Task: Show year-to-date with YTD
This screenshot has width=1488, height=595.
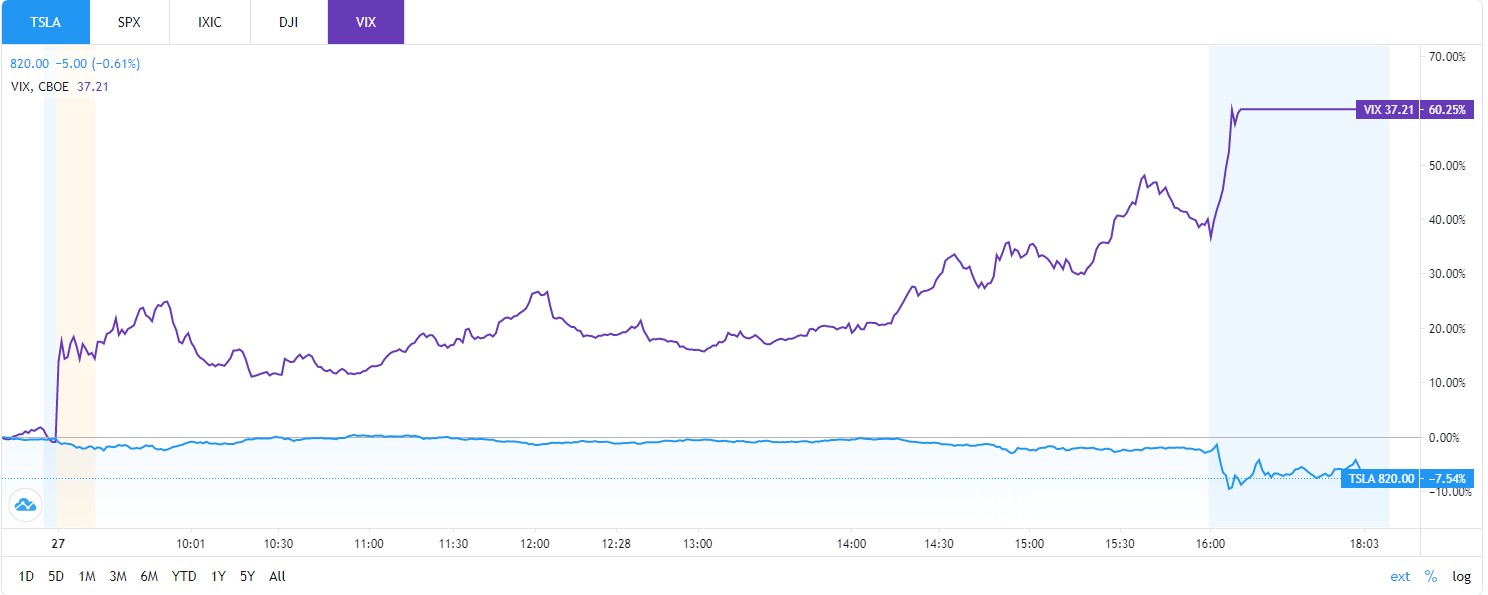Action: pos(184,576)
